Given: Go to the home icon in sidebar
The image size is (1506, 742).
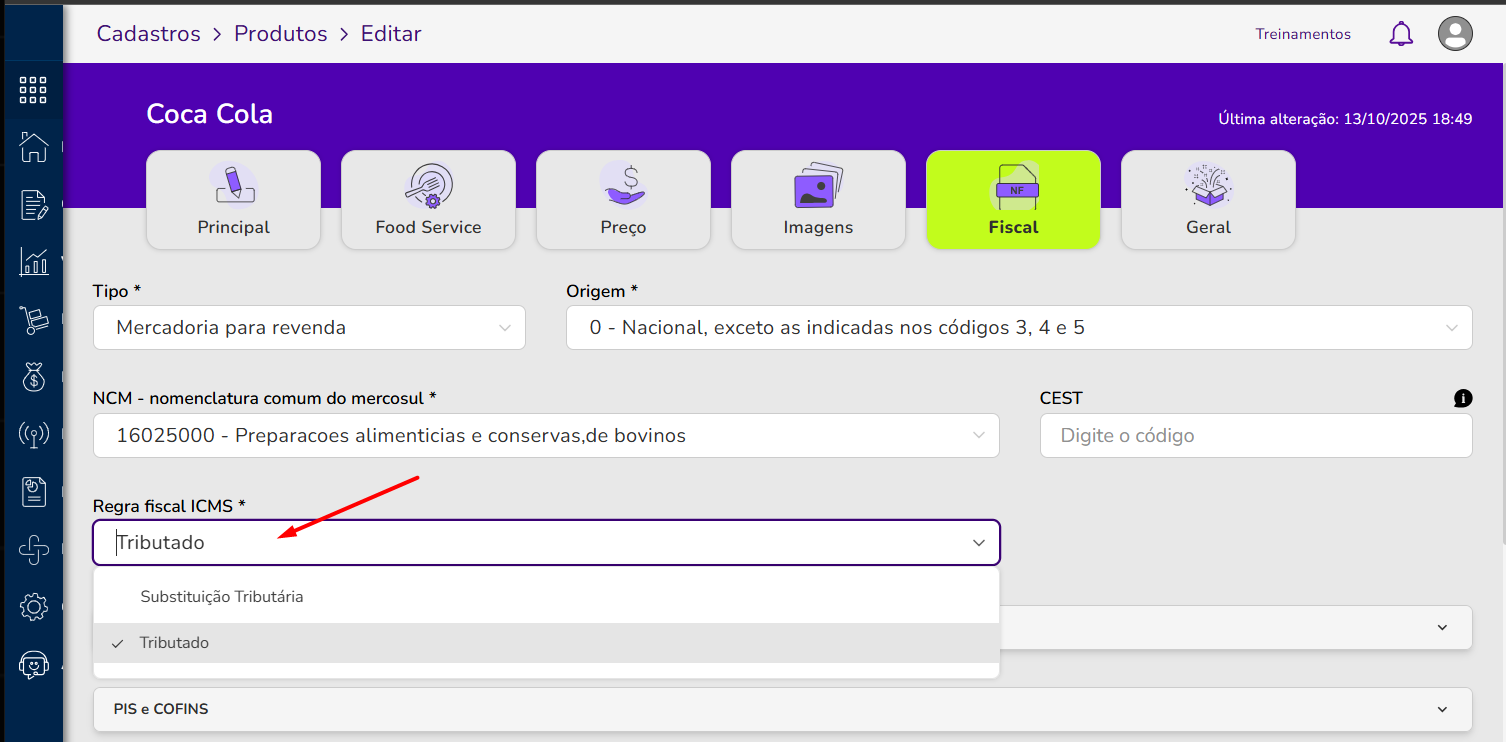Looking at the screenshot, I should coord(33,147).
